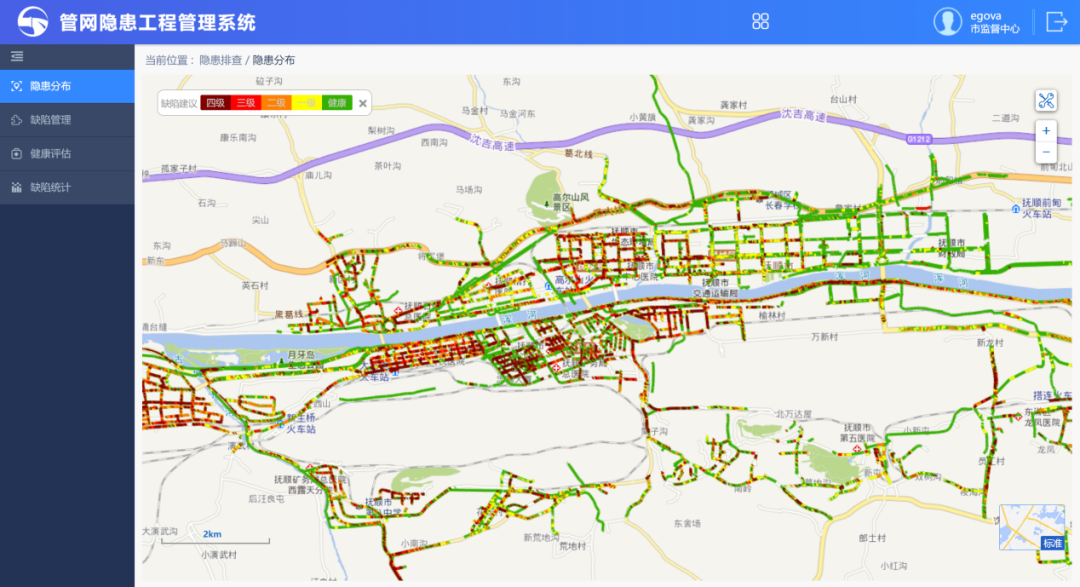Zoom out the map with minus button

click(1046, 152)
